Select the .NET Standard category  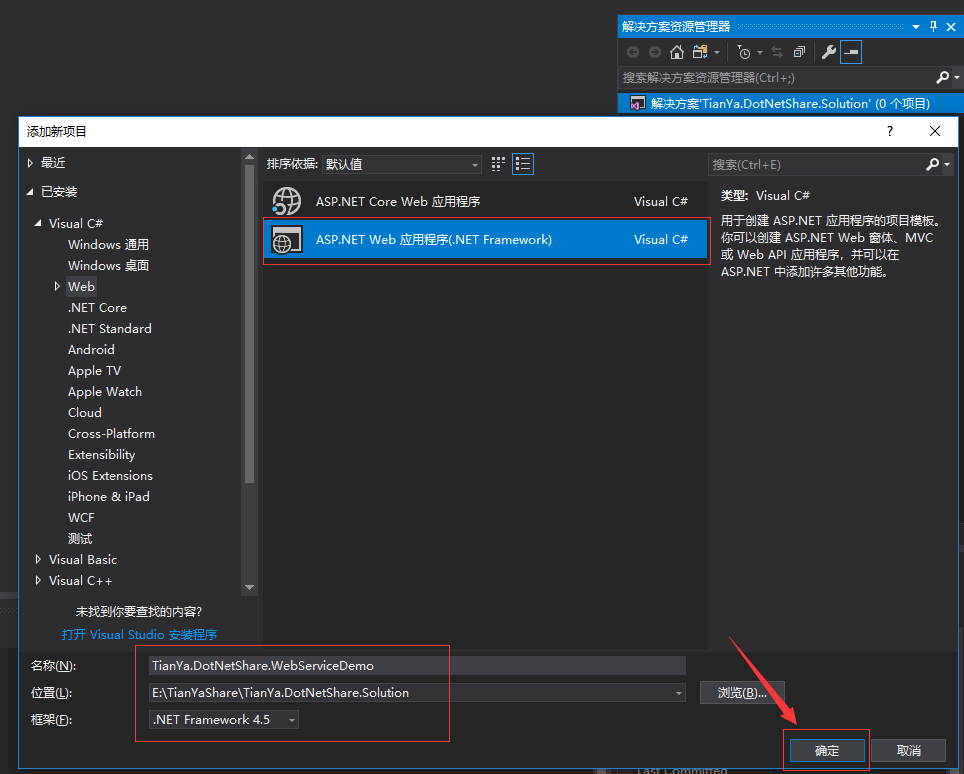[x=109, y=328]
